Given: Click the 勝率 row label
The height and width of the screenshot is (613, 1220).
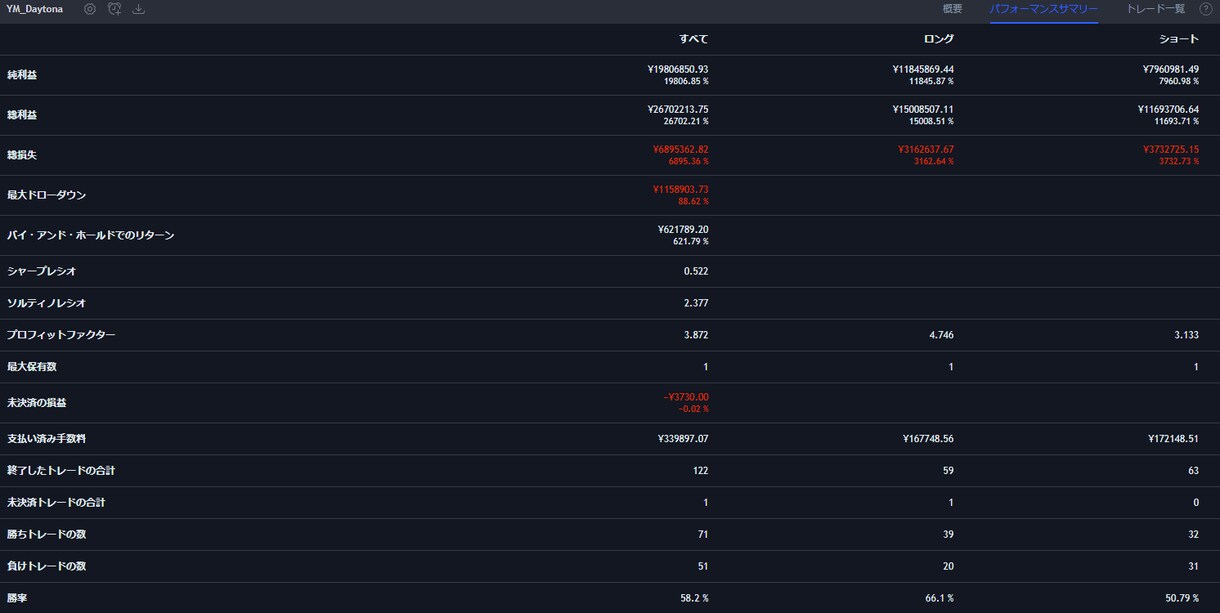Looking at the screenshot, I should (17, 598).
